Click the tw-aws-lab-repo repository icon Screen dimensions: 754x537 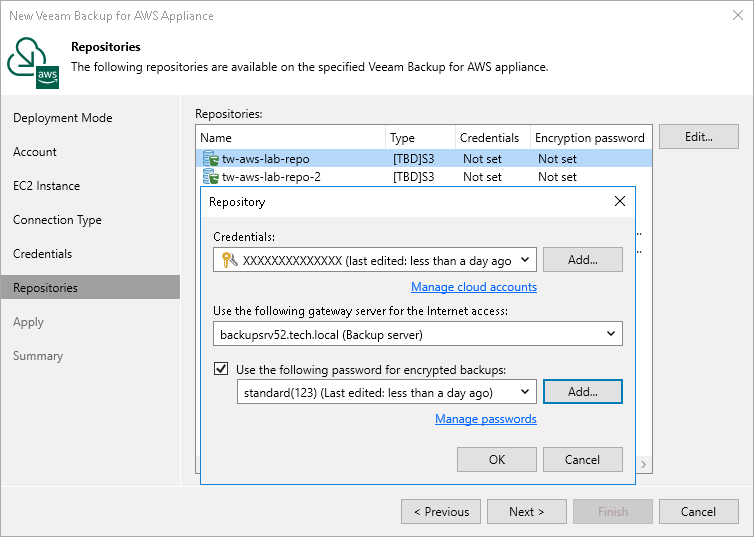[x=210, y=158]
